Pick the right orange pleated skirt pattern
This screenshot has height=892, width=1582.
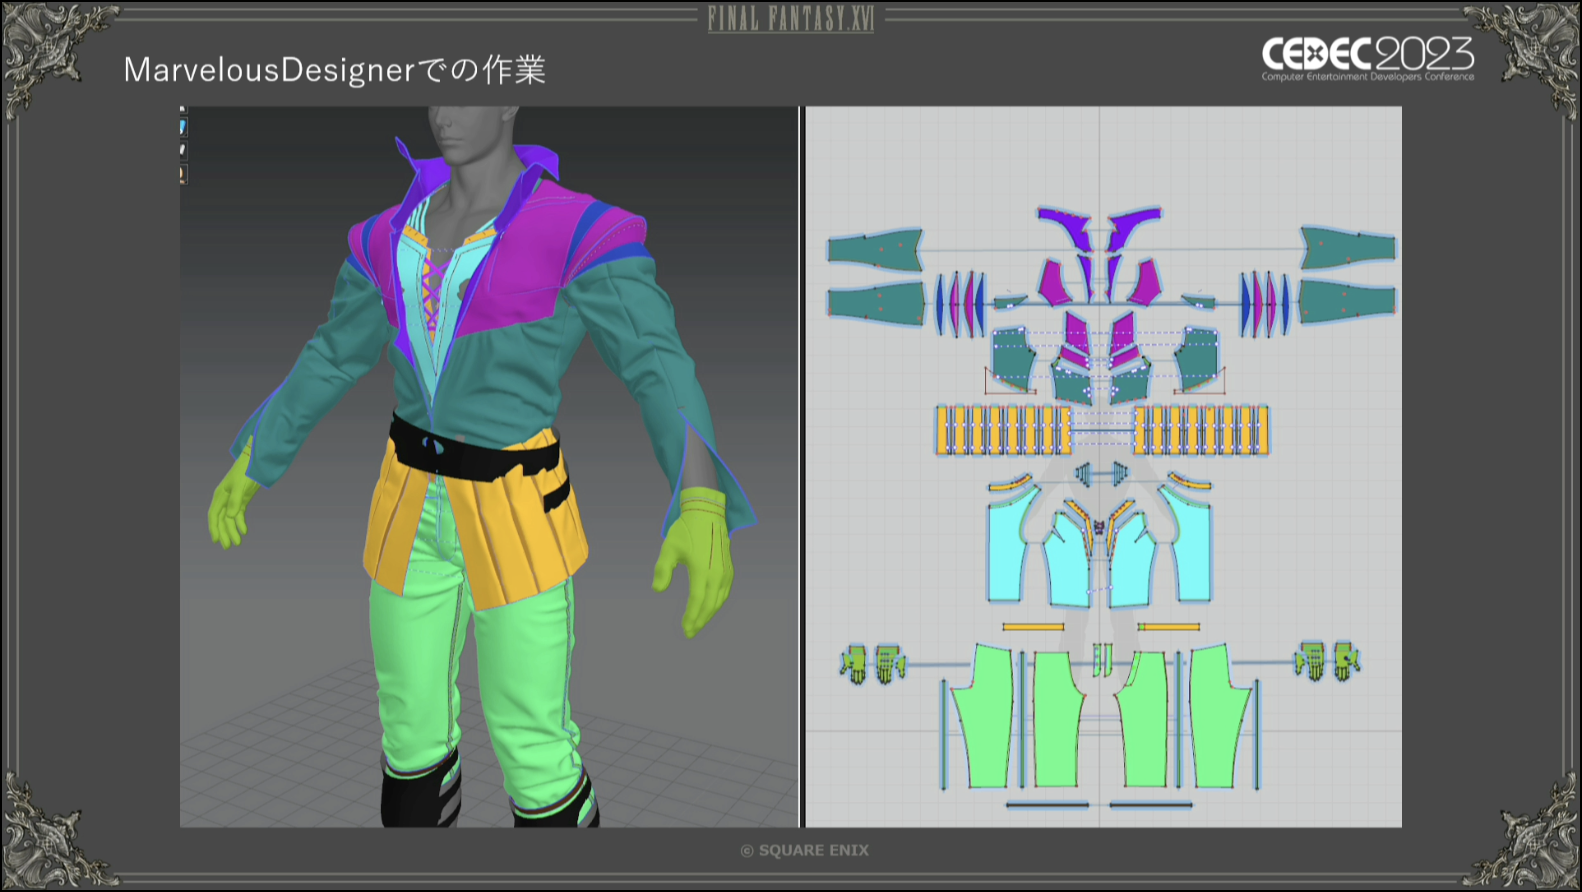(x=1201, y=430)
